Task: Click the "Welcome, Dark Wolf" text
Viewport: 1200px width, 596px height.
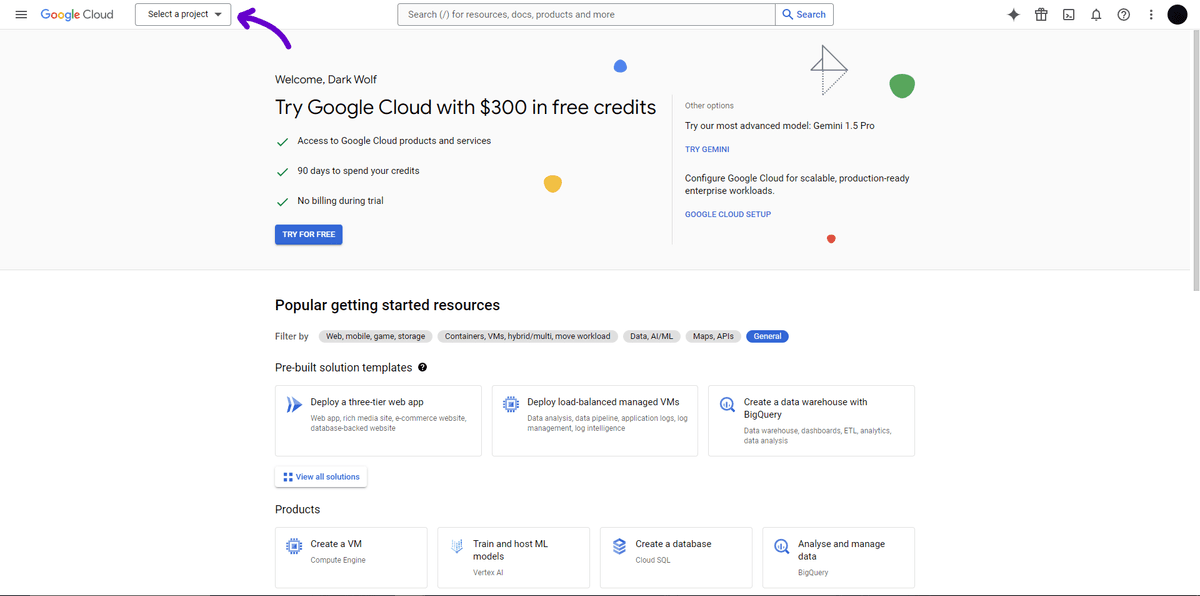Action: [x=326, y=80]
